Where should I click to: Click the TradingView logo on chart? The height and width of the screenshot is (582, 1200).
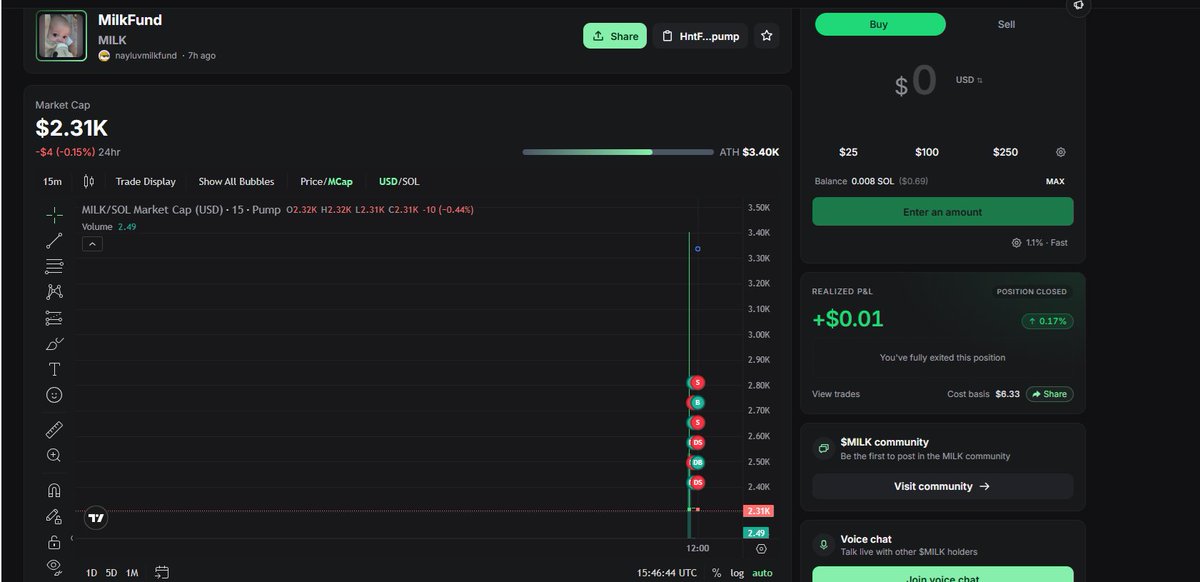[x=96, y=518]
